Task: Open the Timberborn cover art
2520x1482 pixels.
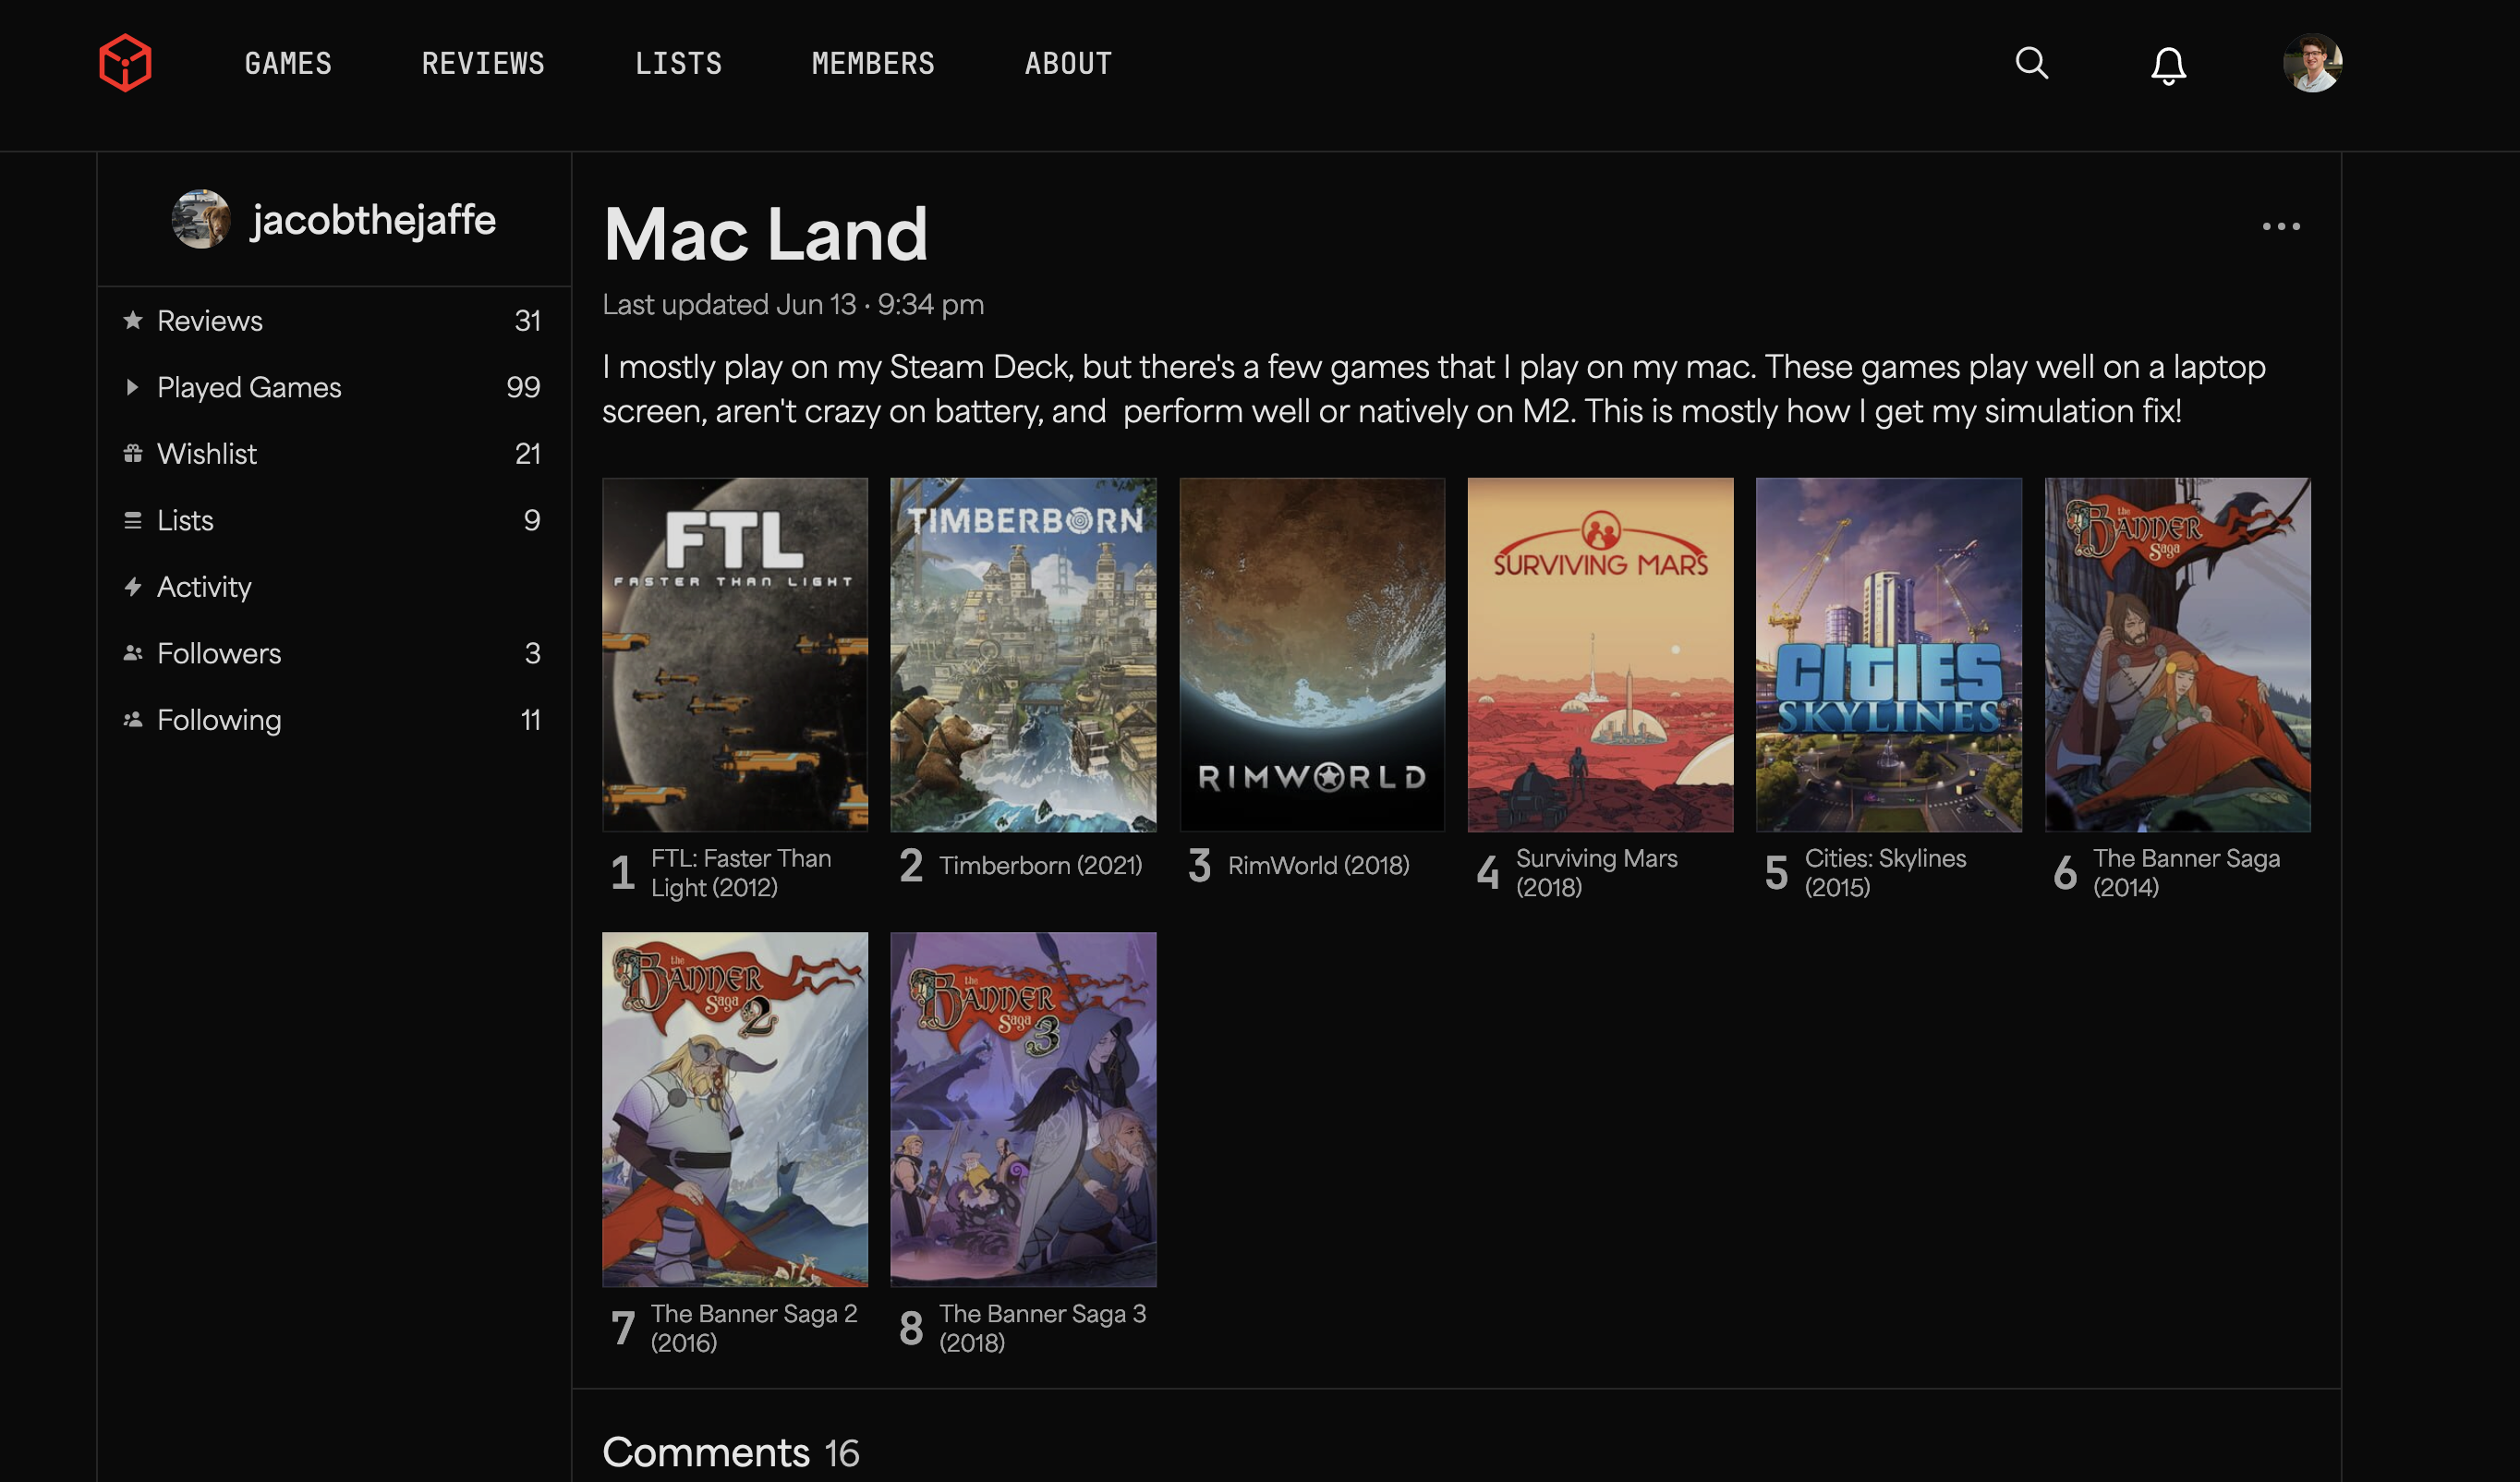Action: coord(1023,654)
